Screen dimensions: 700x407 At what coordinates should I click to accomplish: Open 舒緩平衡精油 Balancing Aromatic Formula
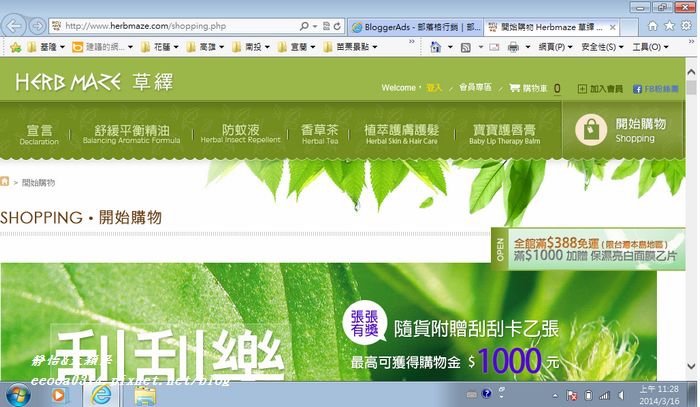(x=132, y=134)
